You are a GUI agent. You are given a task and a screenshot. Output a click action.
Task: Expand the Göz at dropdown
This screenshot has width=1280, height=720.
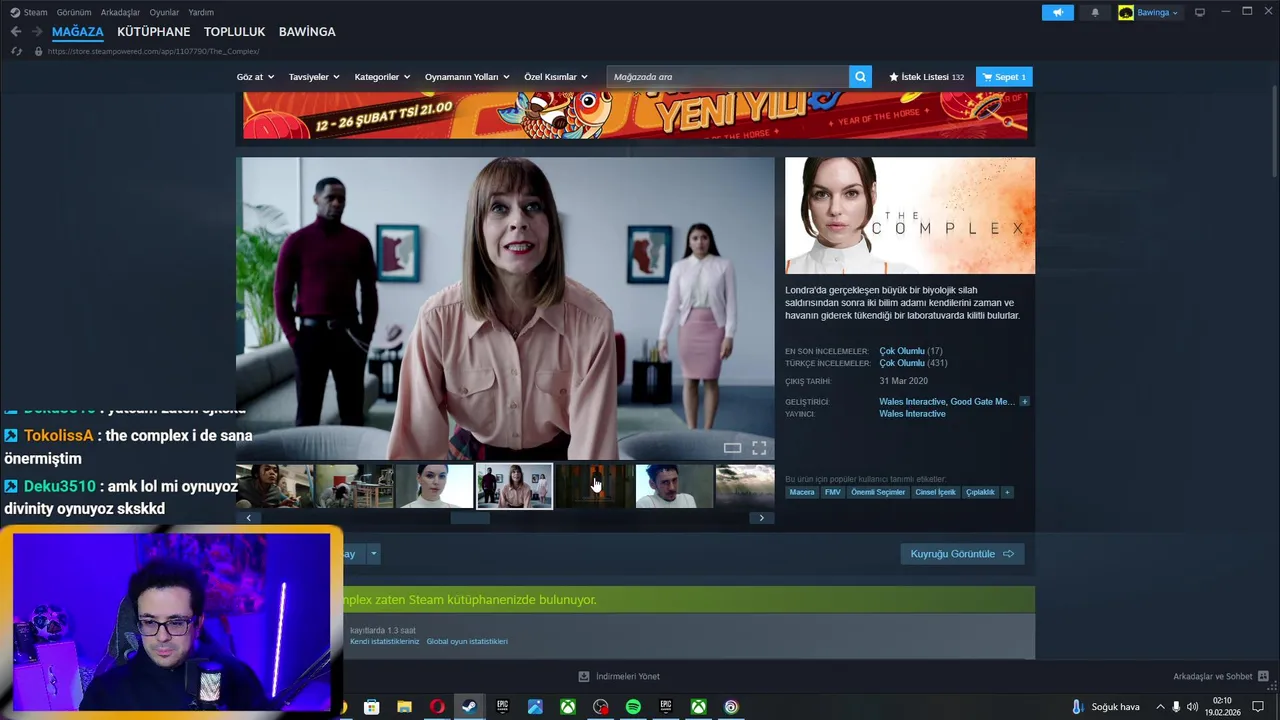click(254, 77)
